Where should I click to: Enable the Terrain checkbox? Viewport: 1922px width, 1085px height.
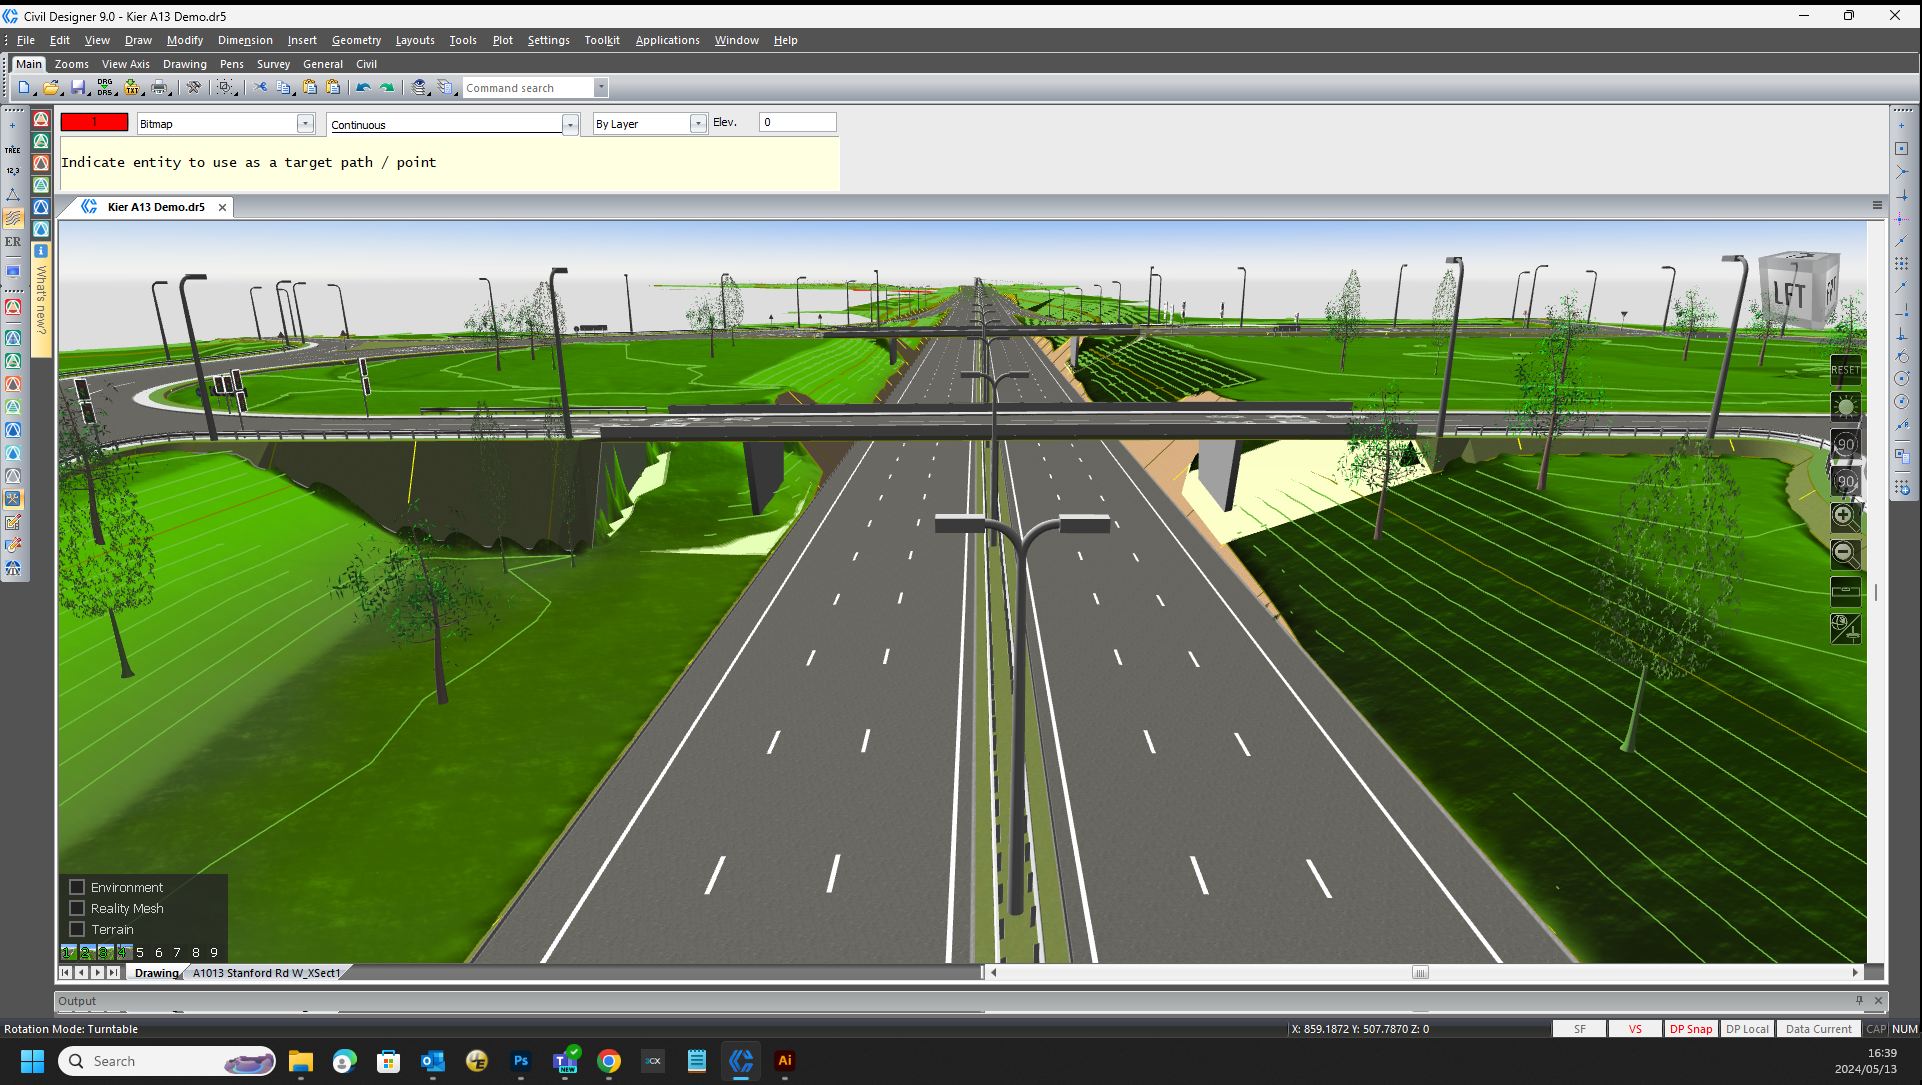tap(77, 929)
